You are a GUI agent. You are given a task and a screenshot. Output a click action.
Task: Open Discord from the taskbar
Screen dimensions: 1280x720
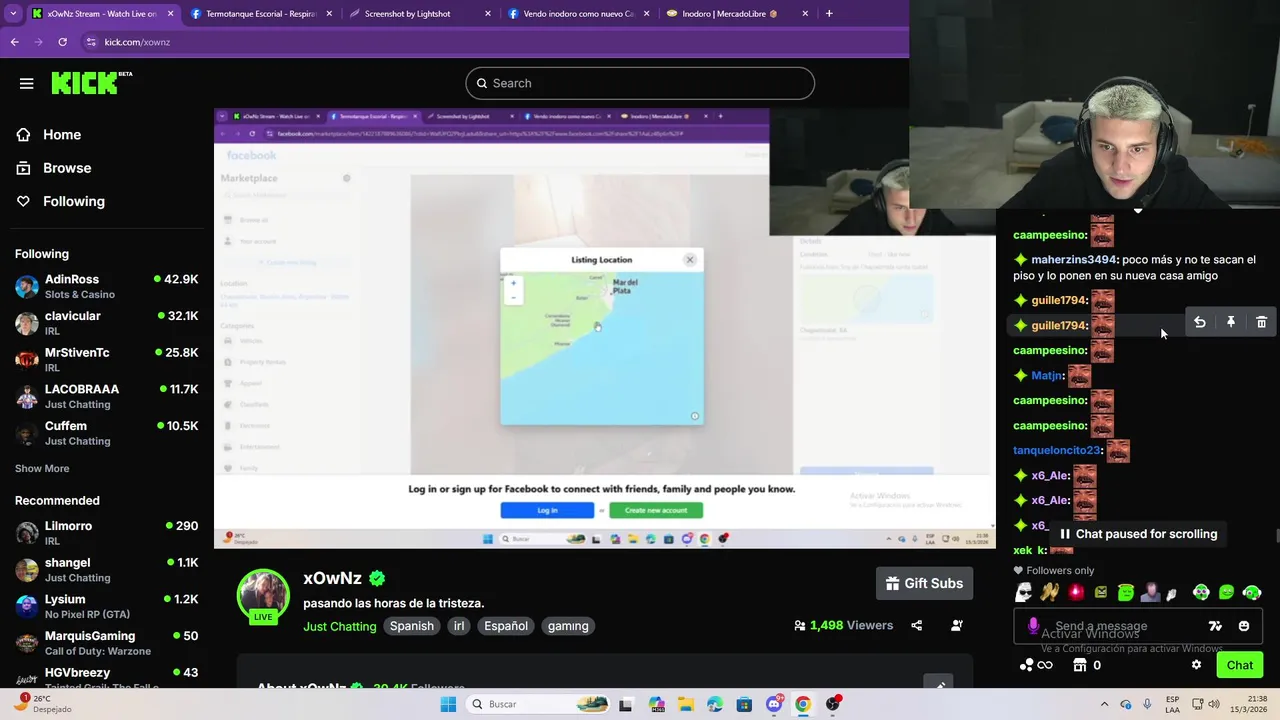coord(773,704)
